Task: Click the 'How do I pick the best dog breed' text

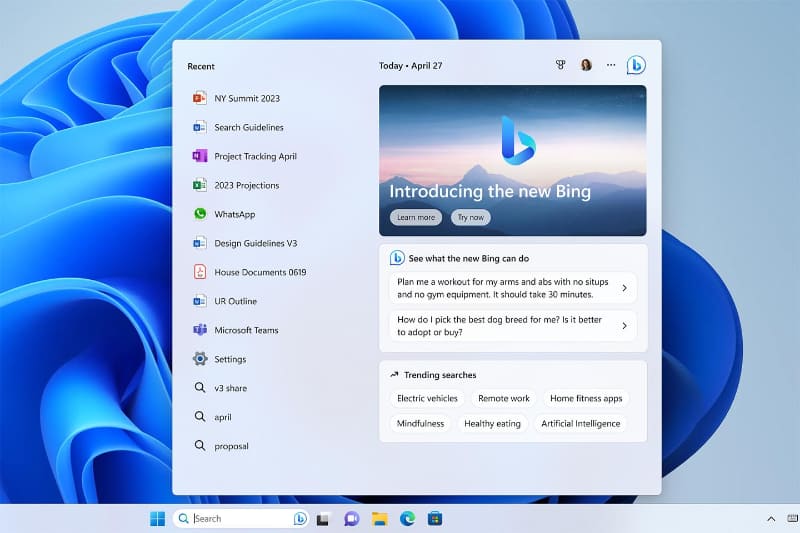Action: [x=499, y=326]
